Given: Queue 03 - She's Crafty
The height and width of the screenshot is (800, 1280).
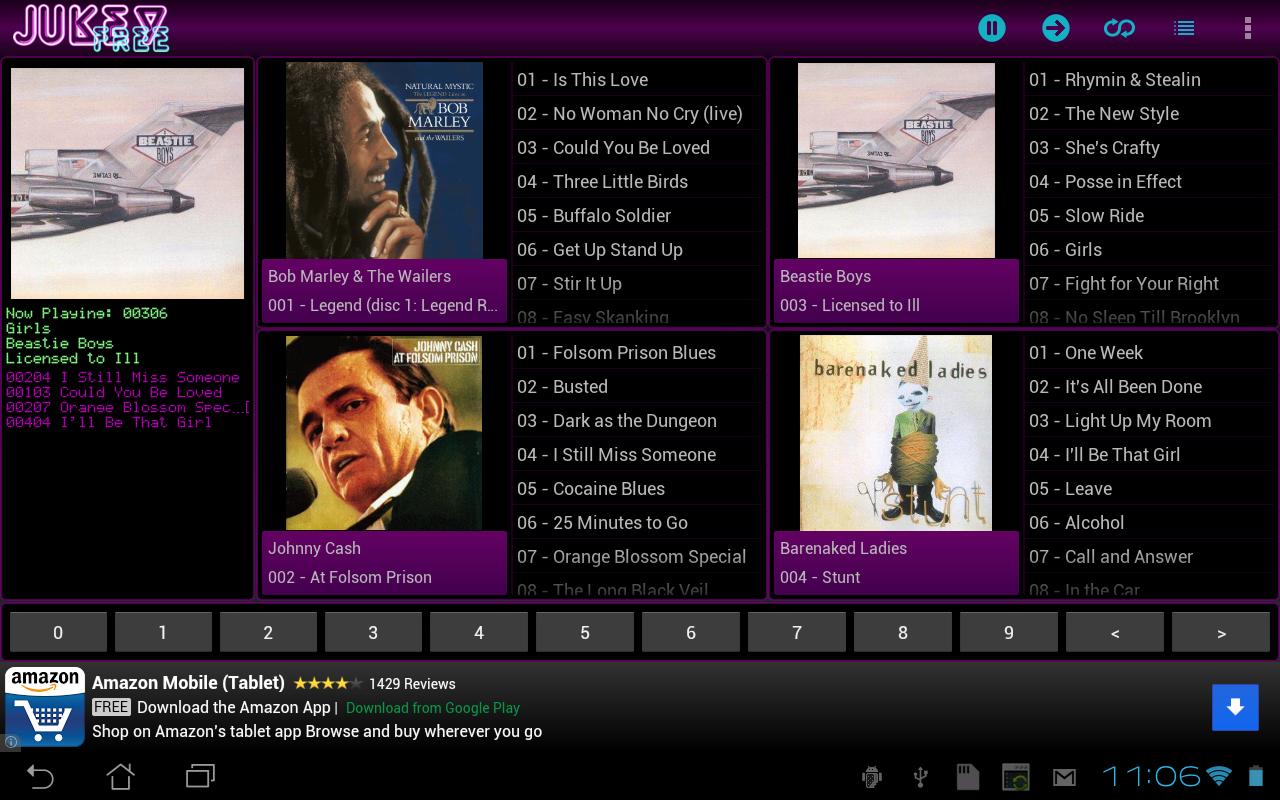Looking at the screenshot, I should tap(1150, 148).
